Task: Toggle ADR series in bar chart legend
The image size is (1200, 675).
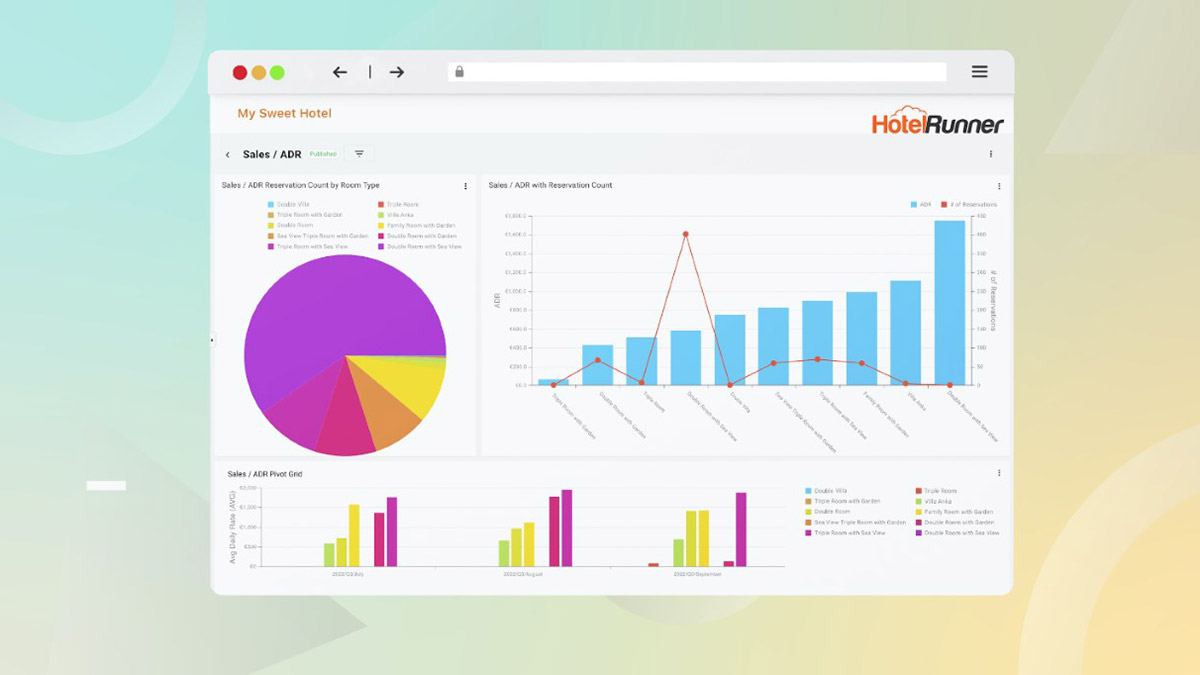Action: pyautogui.click(x=920, y=204)
